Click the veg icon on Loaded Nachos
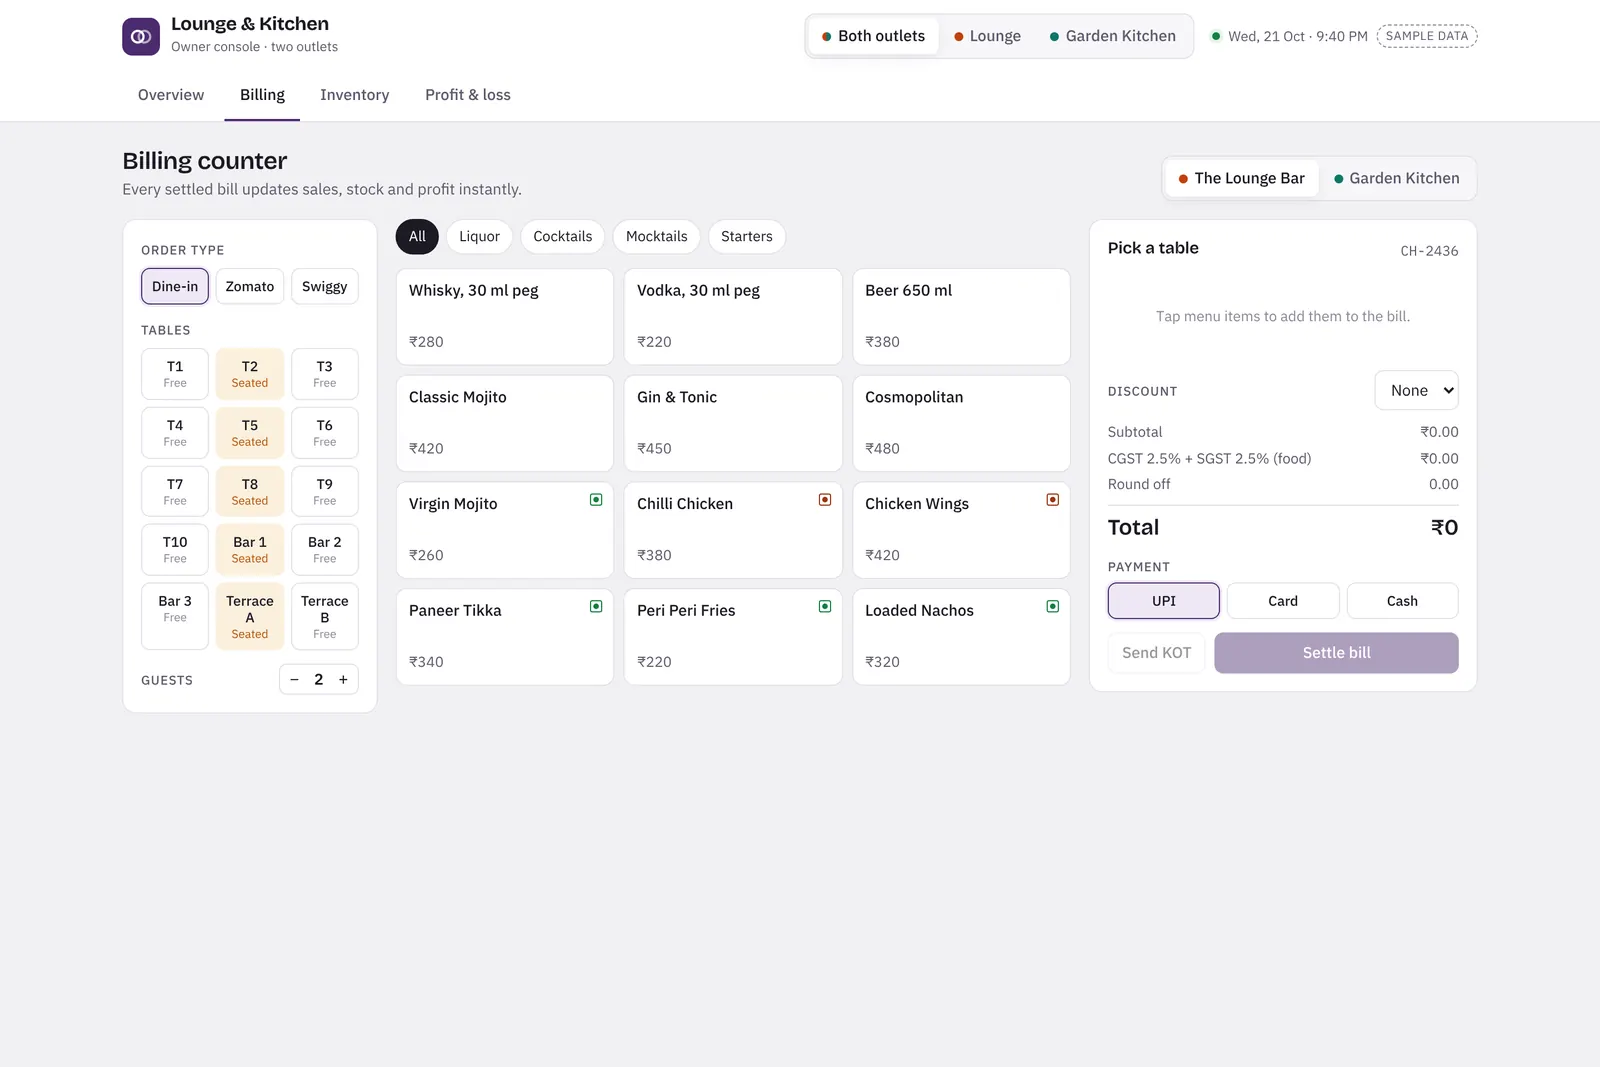The image size is (1600, 1067). click(x=1053, y=606)
